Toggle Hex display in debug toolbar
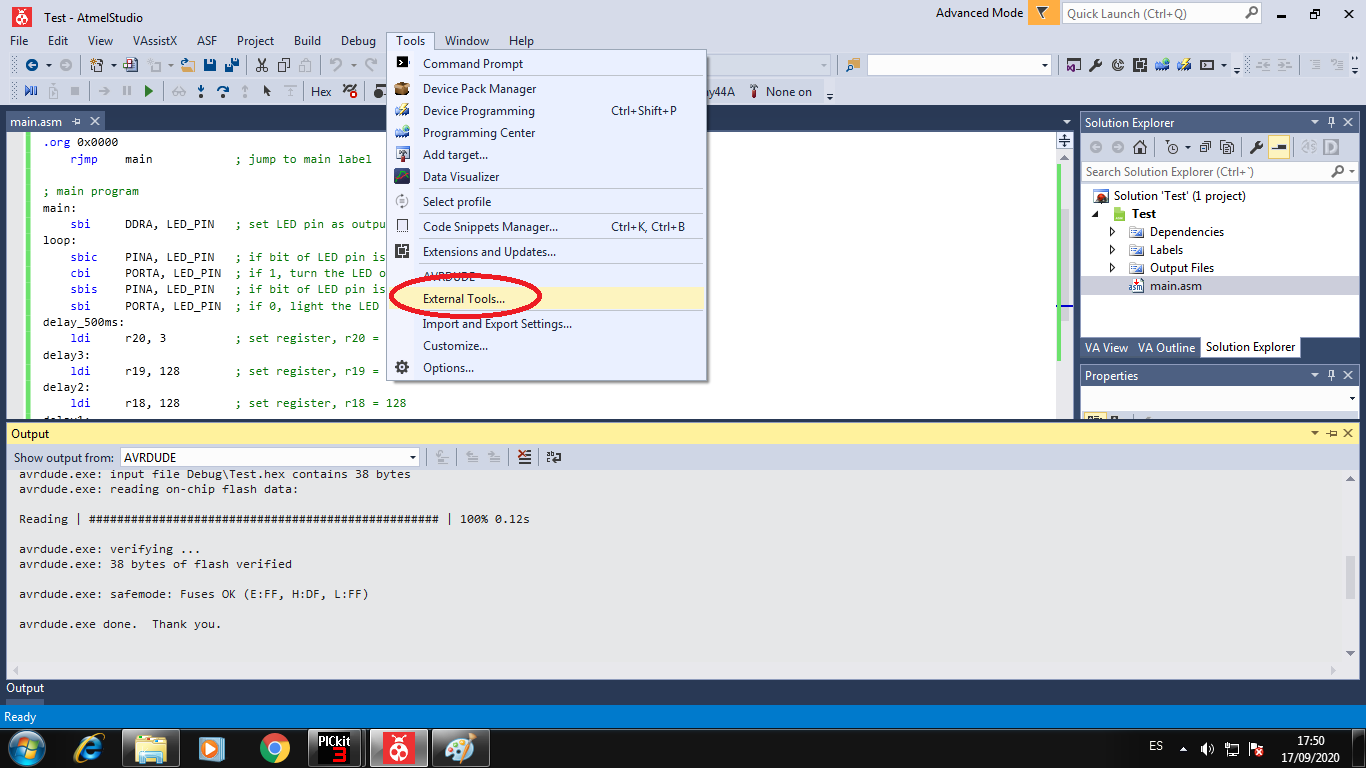 pos(321,91)
